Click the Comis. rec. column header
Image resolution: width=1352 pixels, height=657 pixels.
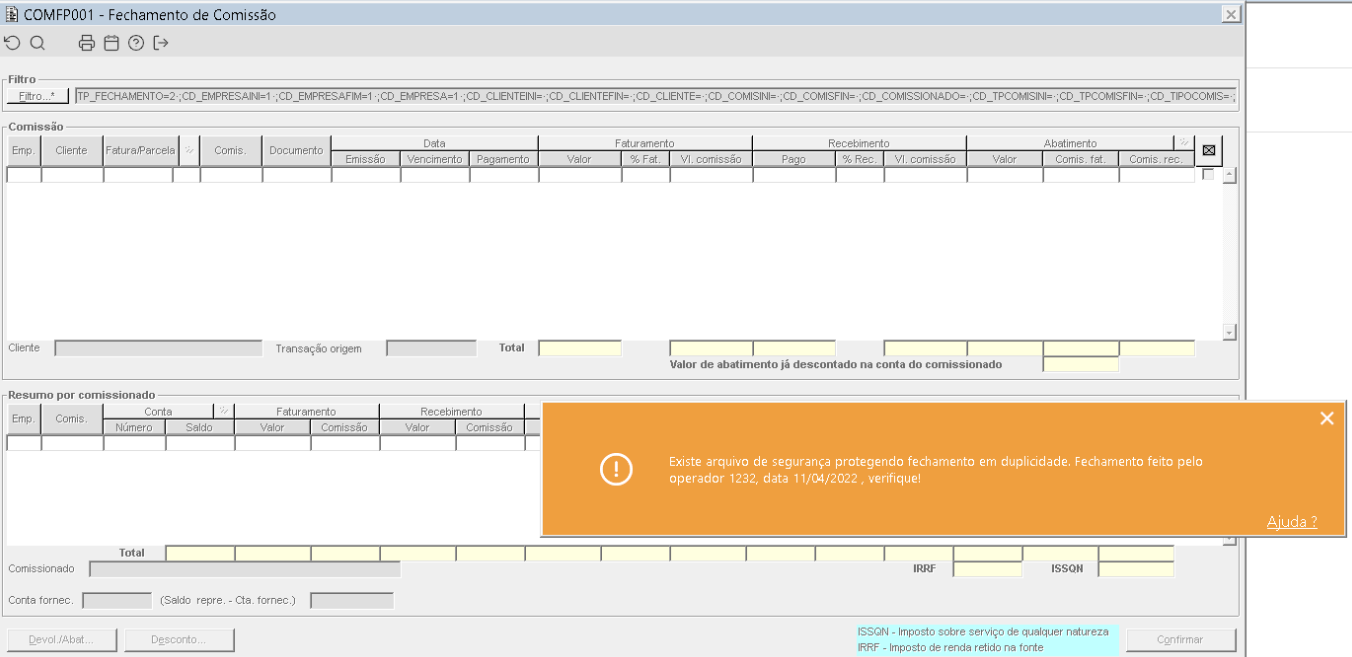coord(1156,159)
